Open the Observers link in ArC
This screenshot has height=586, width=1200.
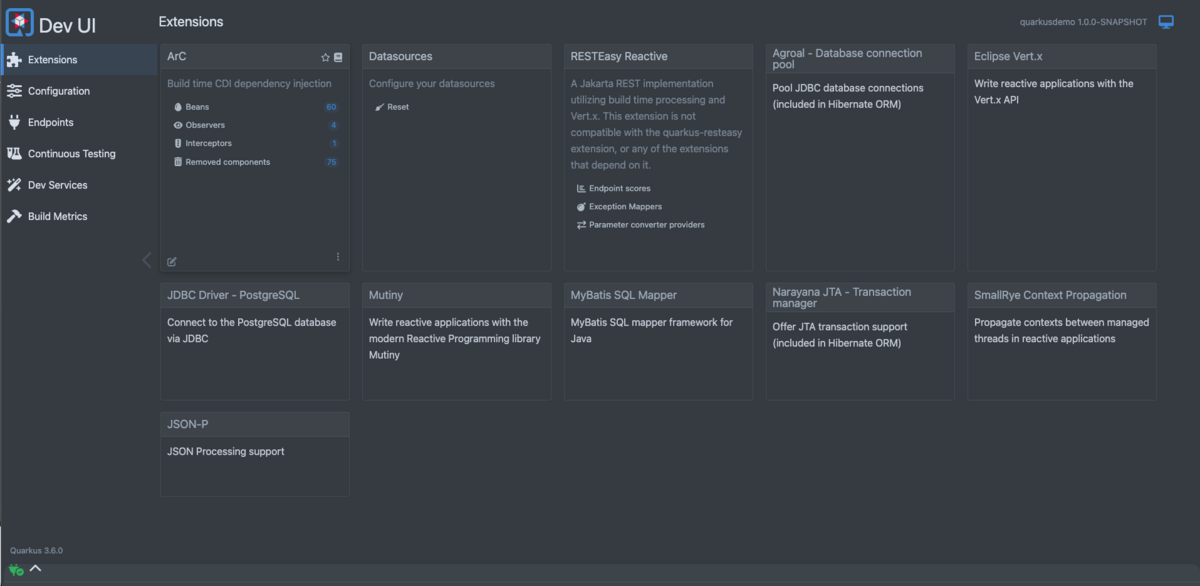pos(205,125)
